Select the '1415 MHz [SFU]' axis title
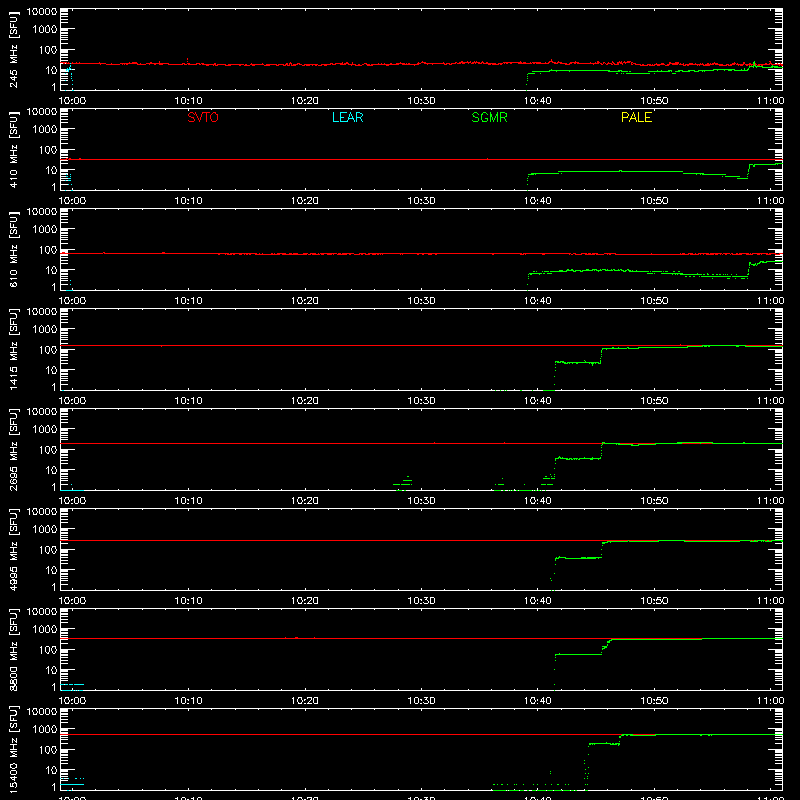 pyautogui.click(x=13, y=349)
